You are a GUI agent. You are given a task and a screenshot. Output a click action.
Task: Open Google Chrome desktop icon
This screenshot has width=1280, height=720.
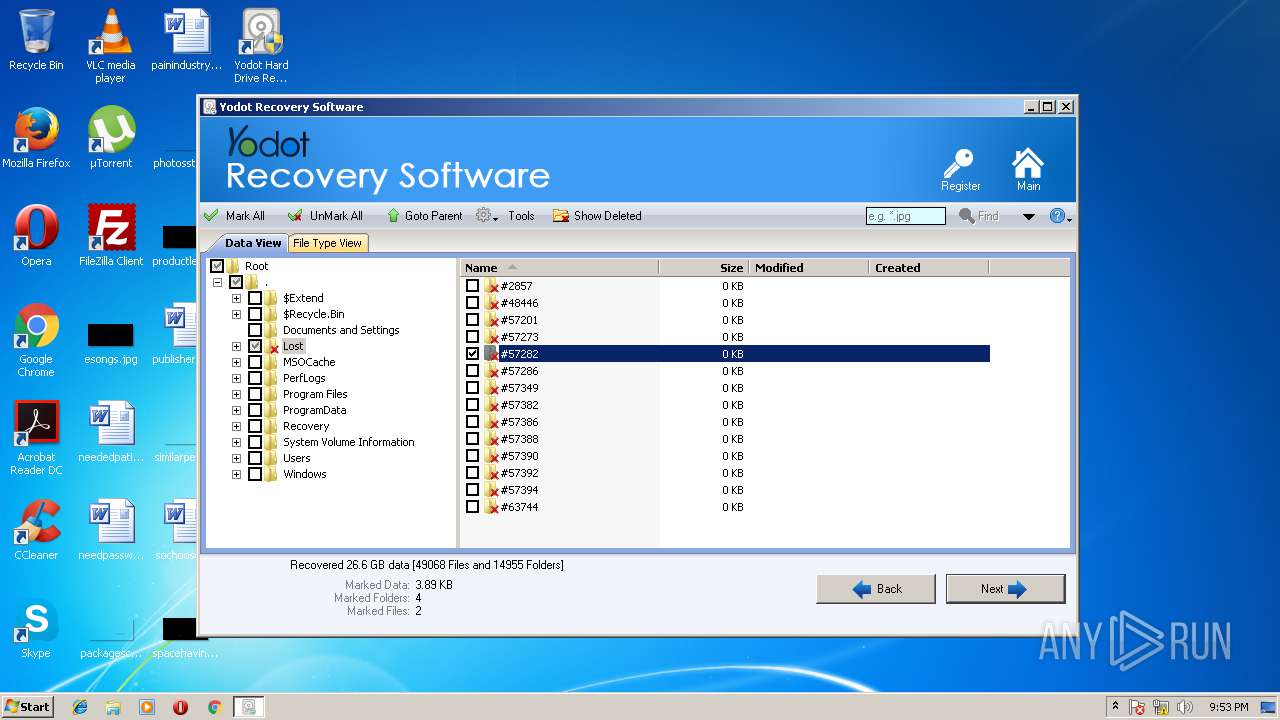click(x=36, y=340)
